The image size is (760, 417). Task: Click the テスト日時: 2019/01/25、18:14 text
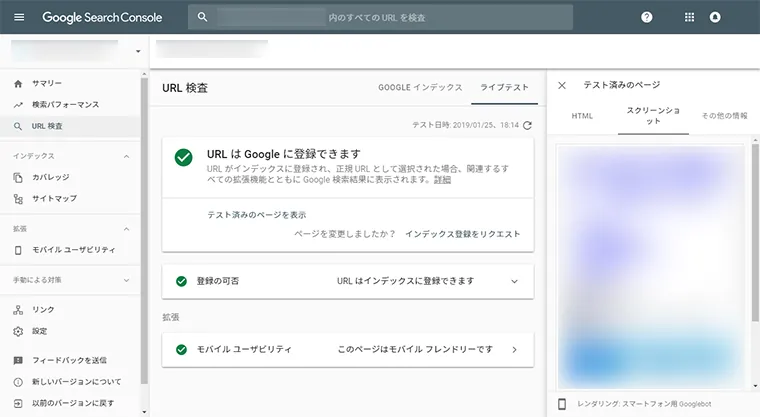point(465,125)
